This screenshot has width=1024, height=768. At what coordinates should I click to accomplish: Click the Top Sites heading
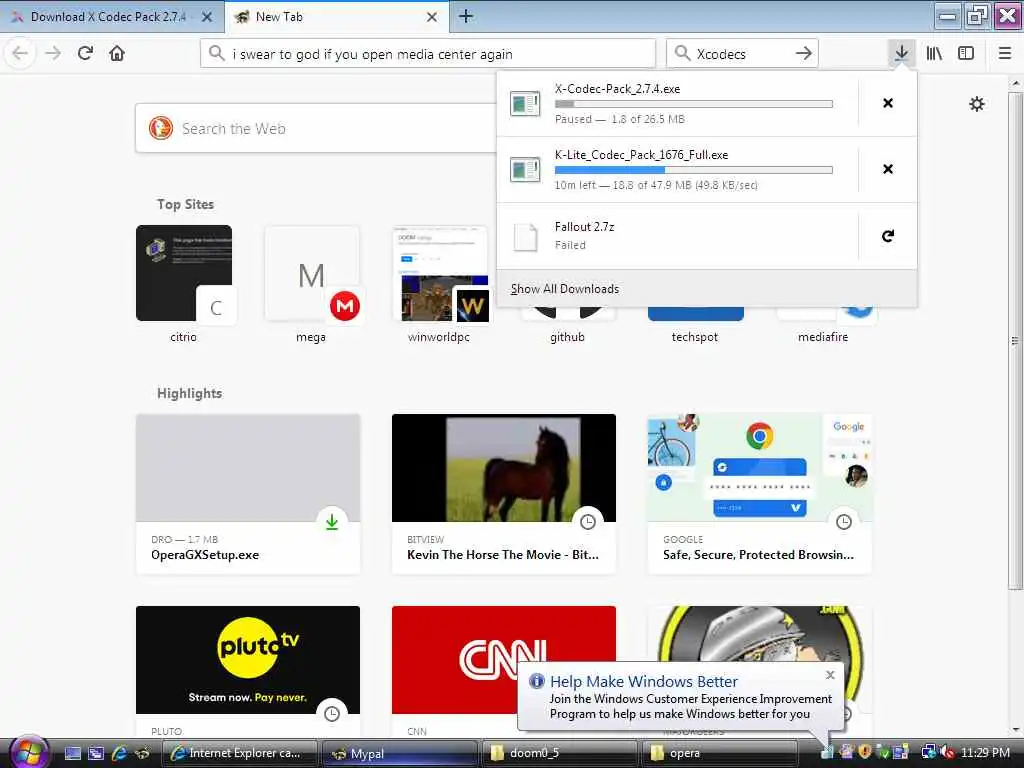(x=185, y=204)
